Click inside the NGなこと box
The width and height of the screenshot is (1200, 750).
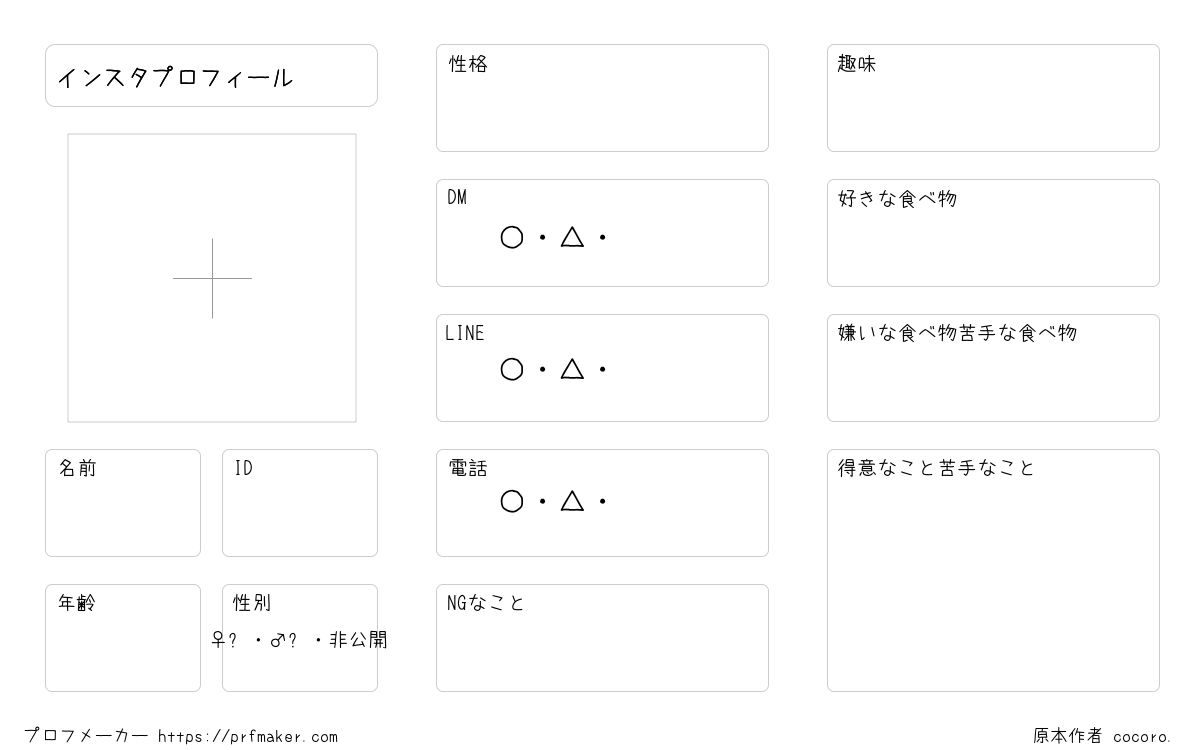coord(602,638)
